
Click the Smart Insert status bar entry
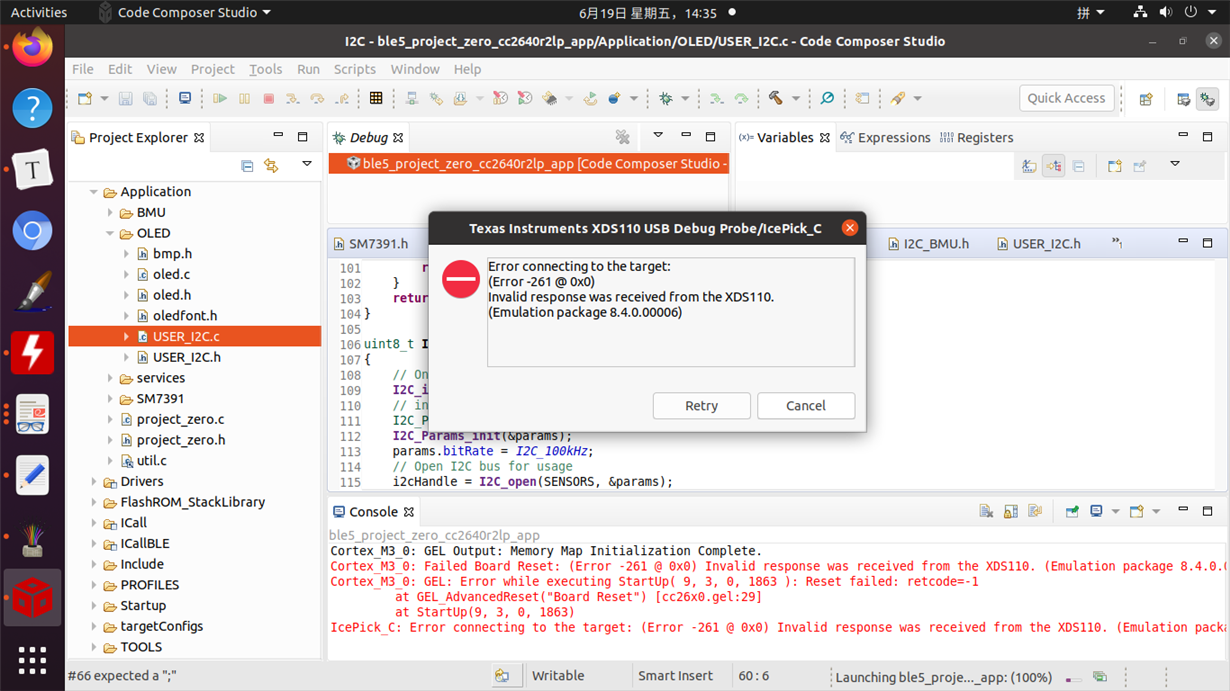676,676
